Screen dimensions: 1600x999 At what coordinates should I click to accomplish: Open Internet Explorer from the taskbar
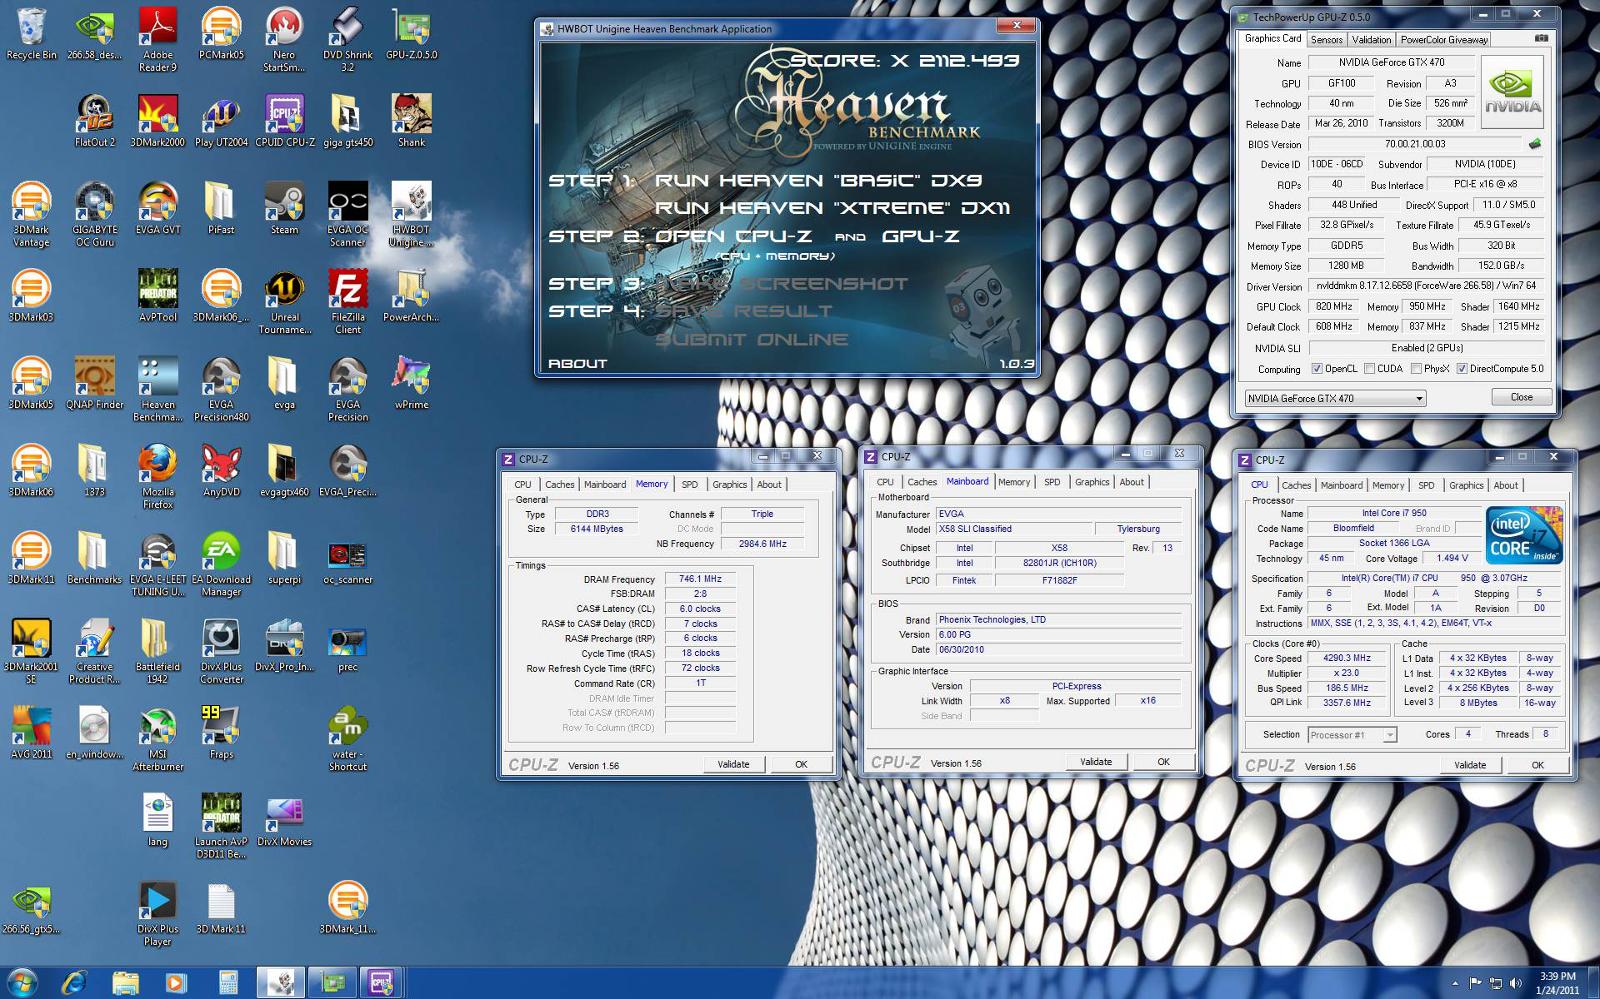point(74,982)
